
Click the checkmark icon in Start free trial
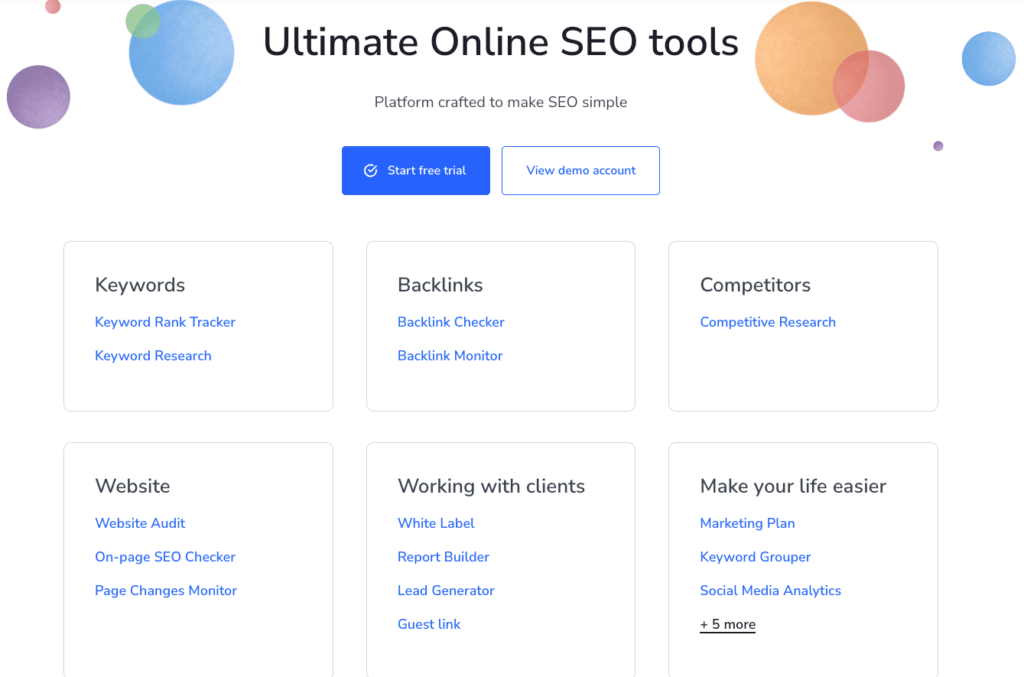(x=370, y=171)
